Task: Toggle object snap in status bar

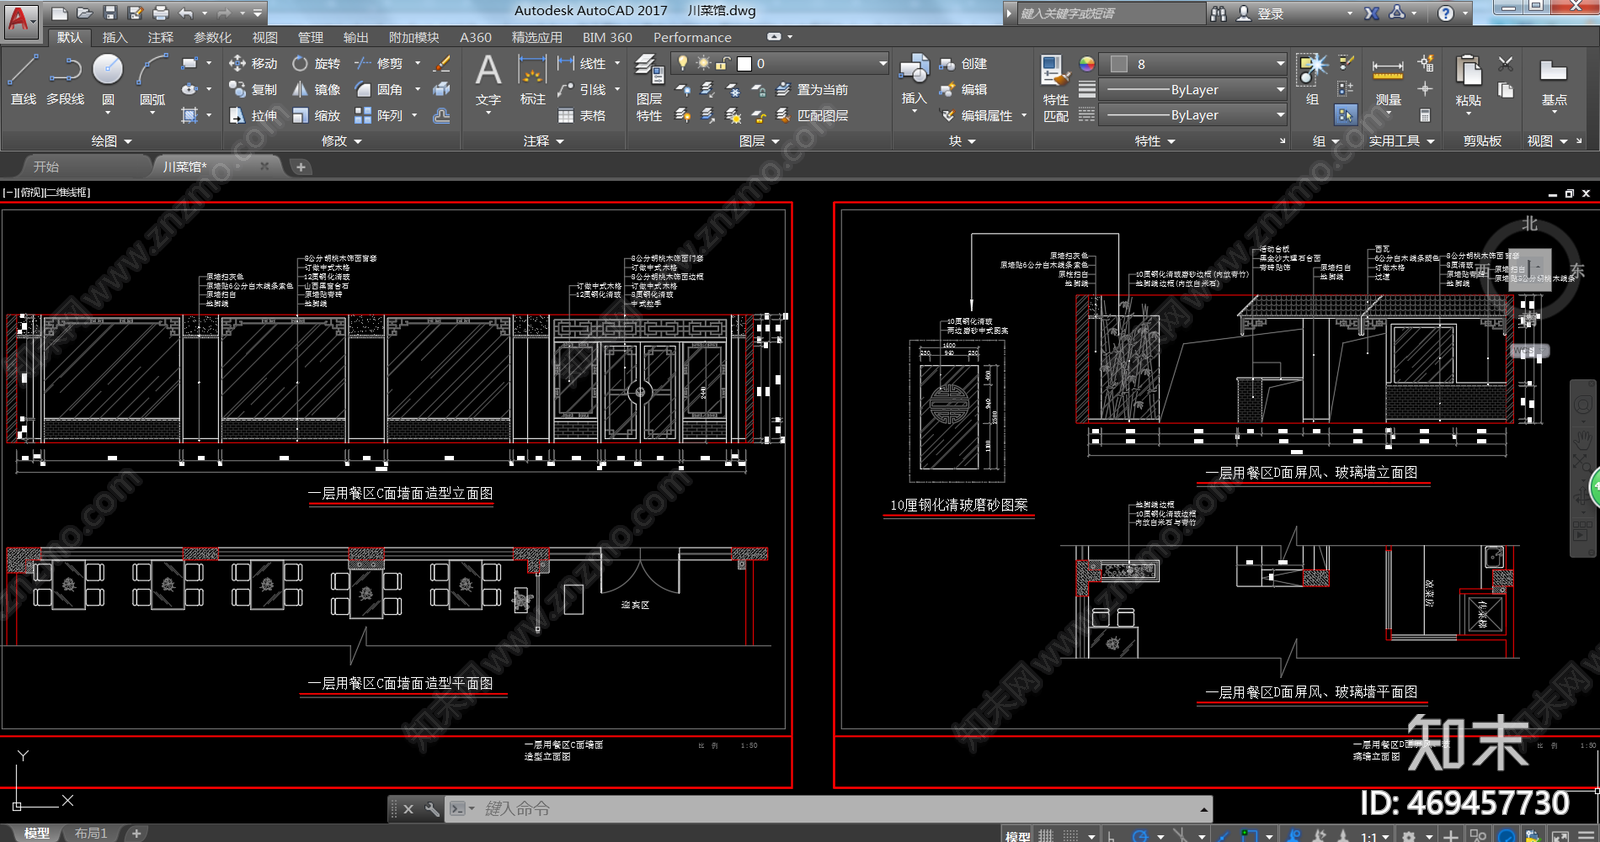Action: point(1250,835)
